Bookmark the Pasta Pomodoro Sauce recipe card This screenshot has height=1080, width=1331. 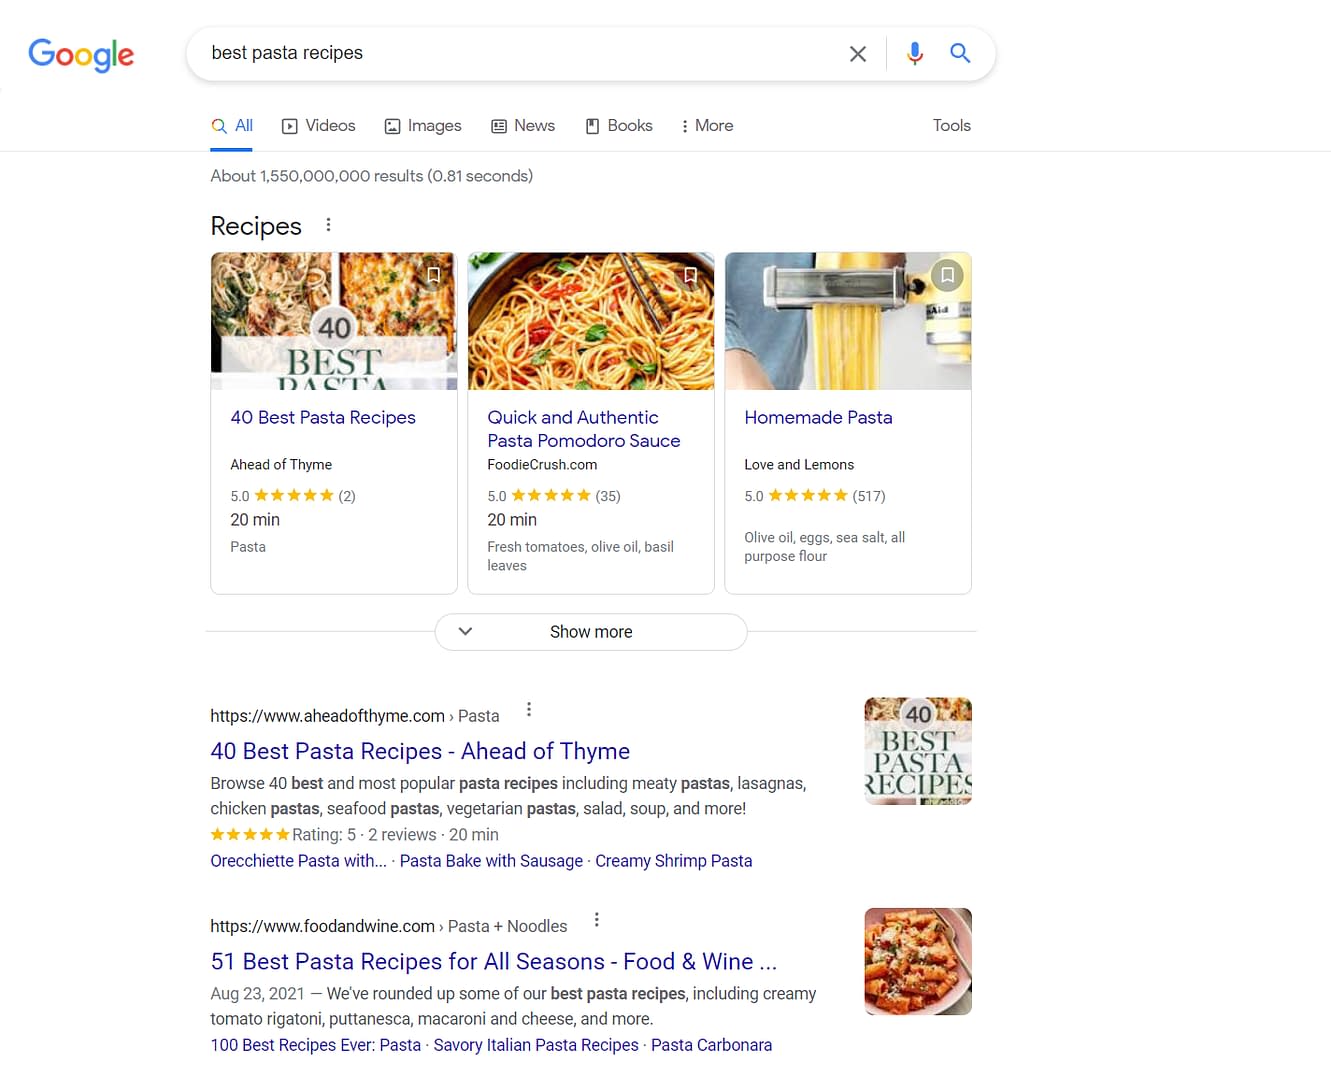[x=690, y=274]
